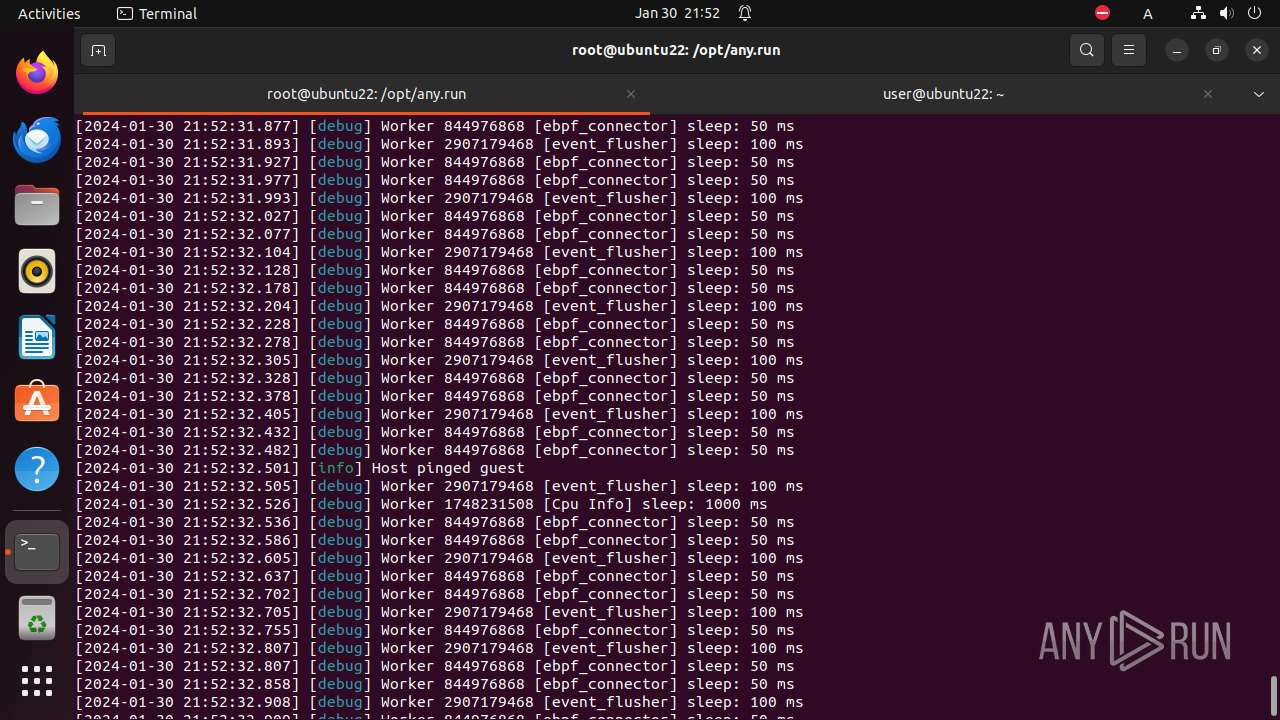Close the user@ubuntu22 tab
Image resolution: width=1280 pixels, height=720 pixels.
point(1208,94)
